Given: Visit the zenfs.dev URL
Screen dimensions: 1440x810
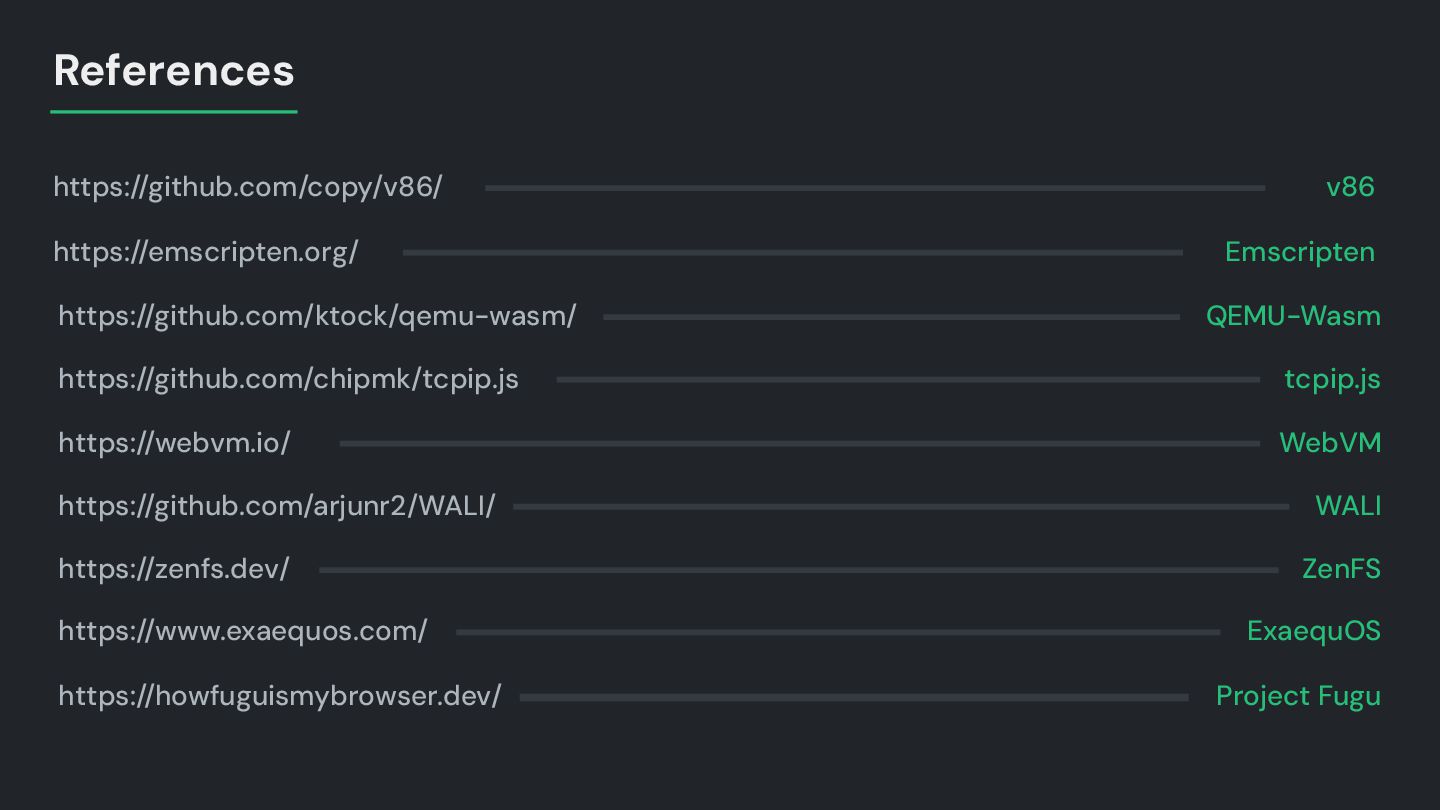Looking at the screenshot, I should 174,569.
